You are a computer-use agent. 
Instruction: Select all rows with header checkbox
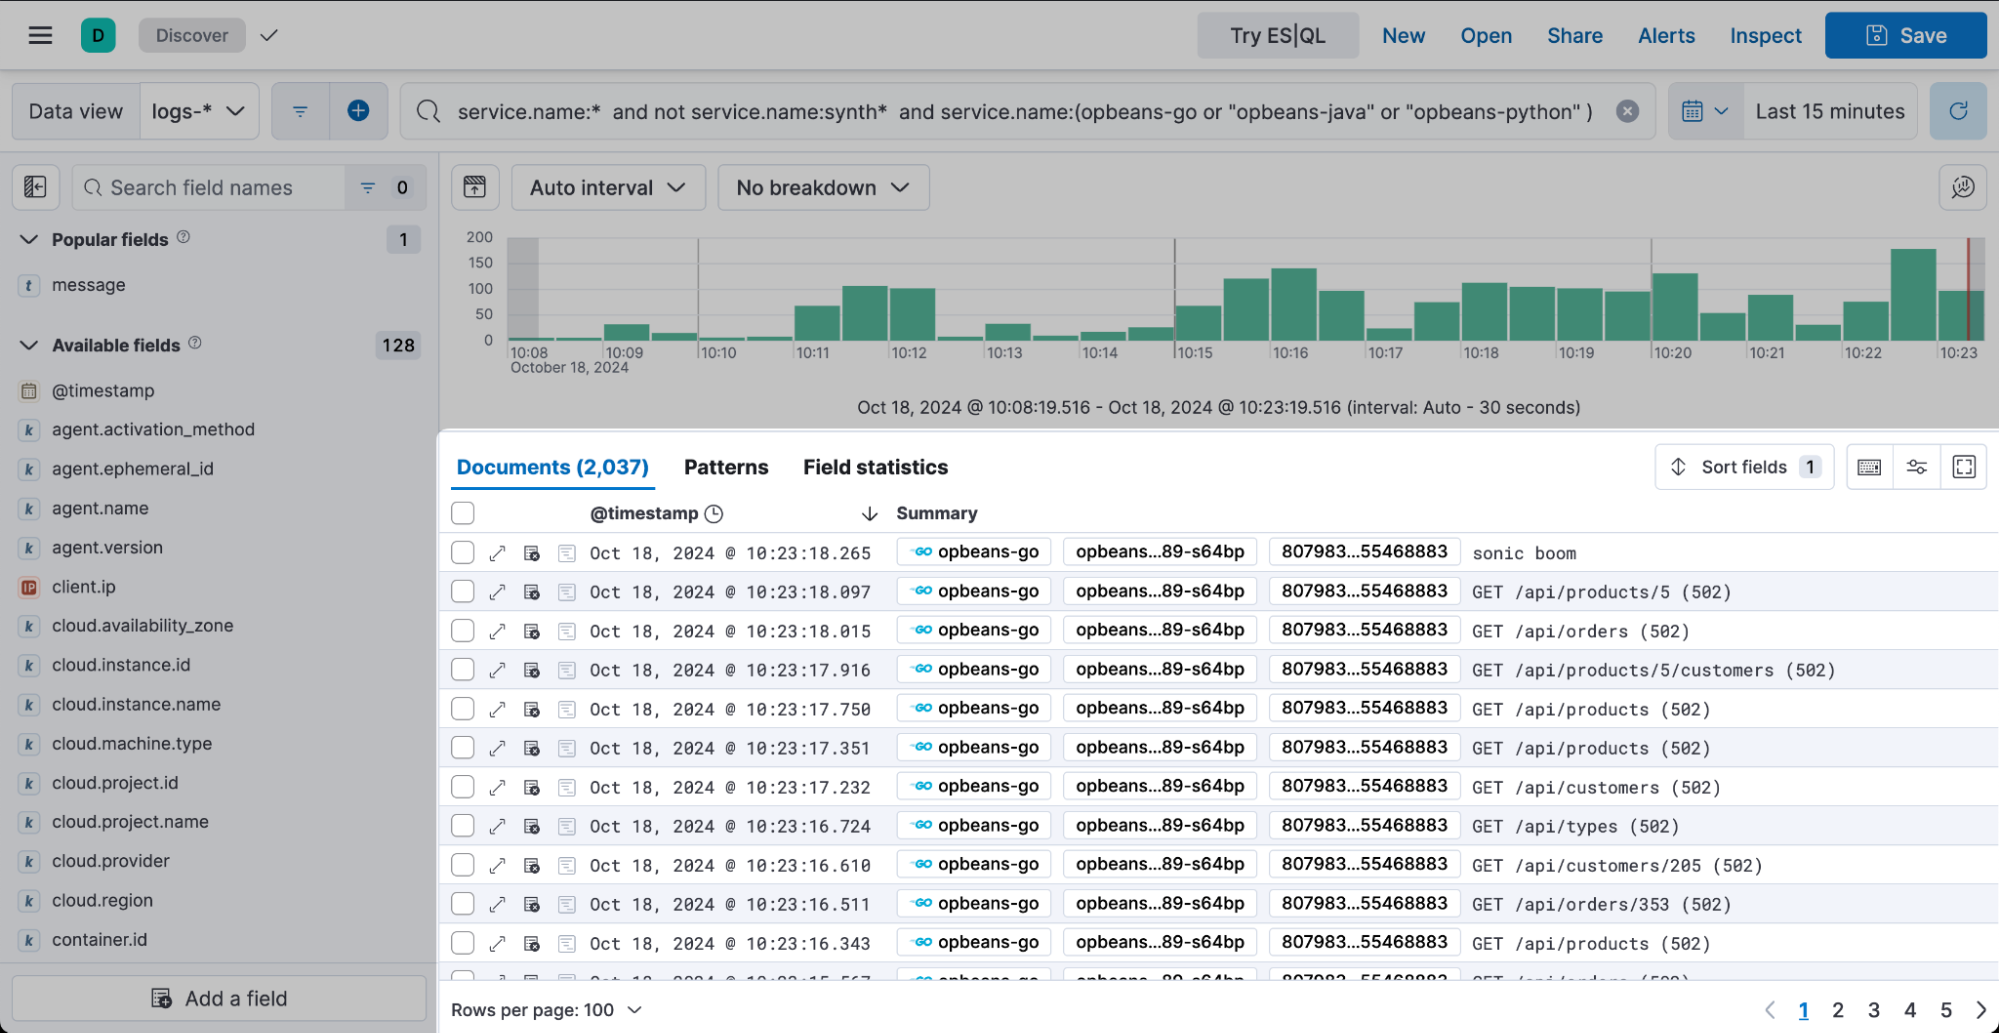coord(462,513)
